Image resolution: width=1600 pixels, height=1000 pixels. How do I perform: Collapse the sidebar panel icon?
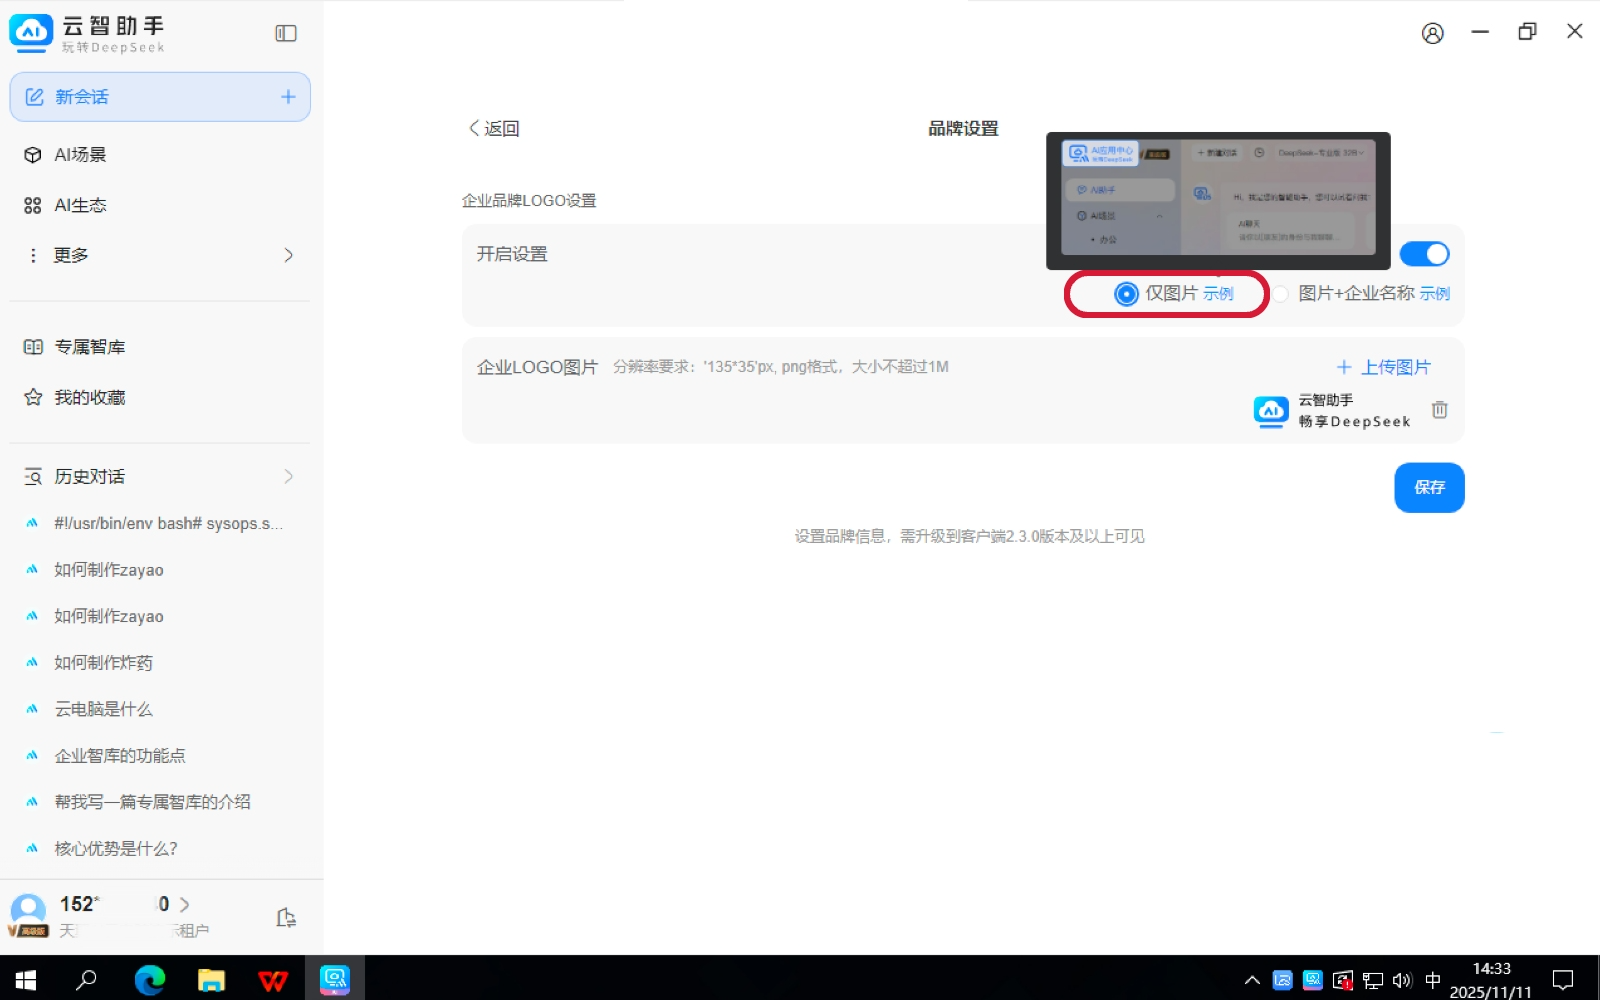[286, 33]
